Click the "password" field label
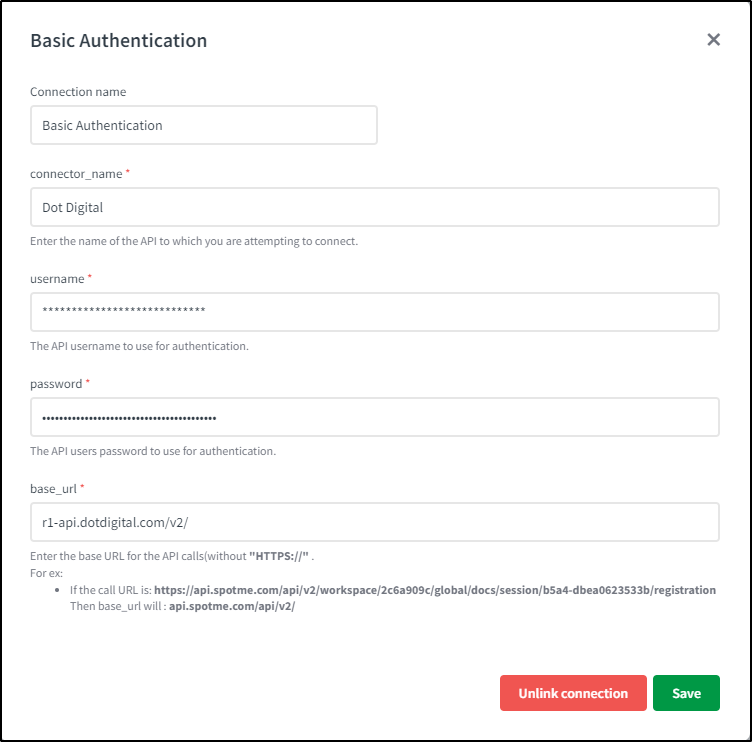The image size is (752, 742). point(56,384)
